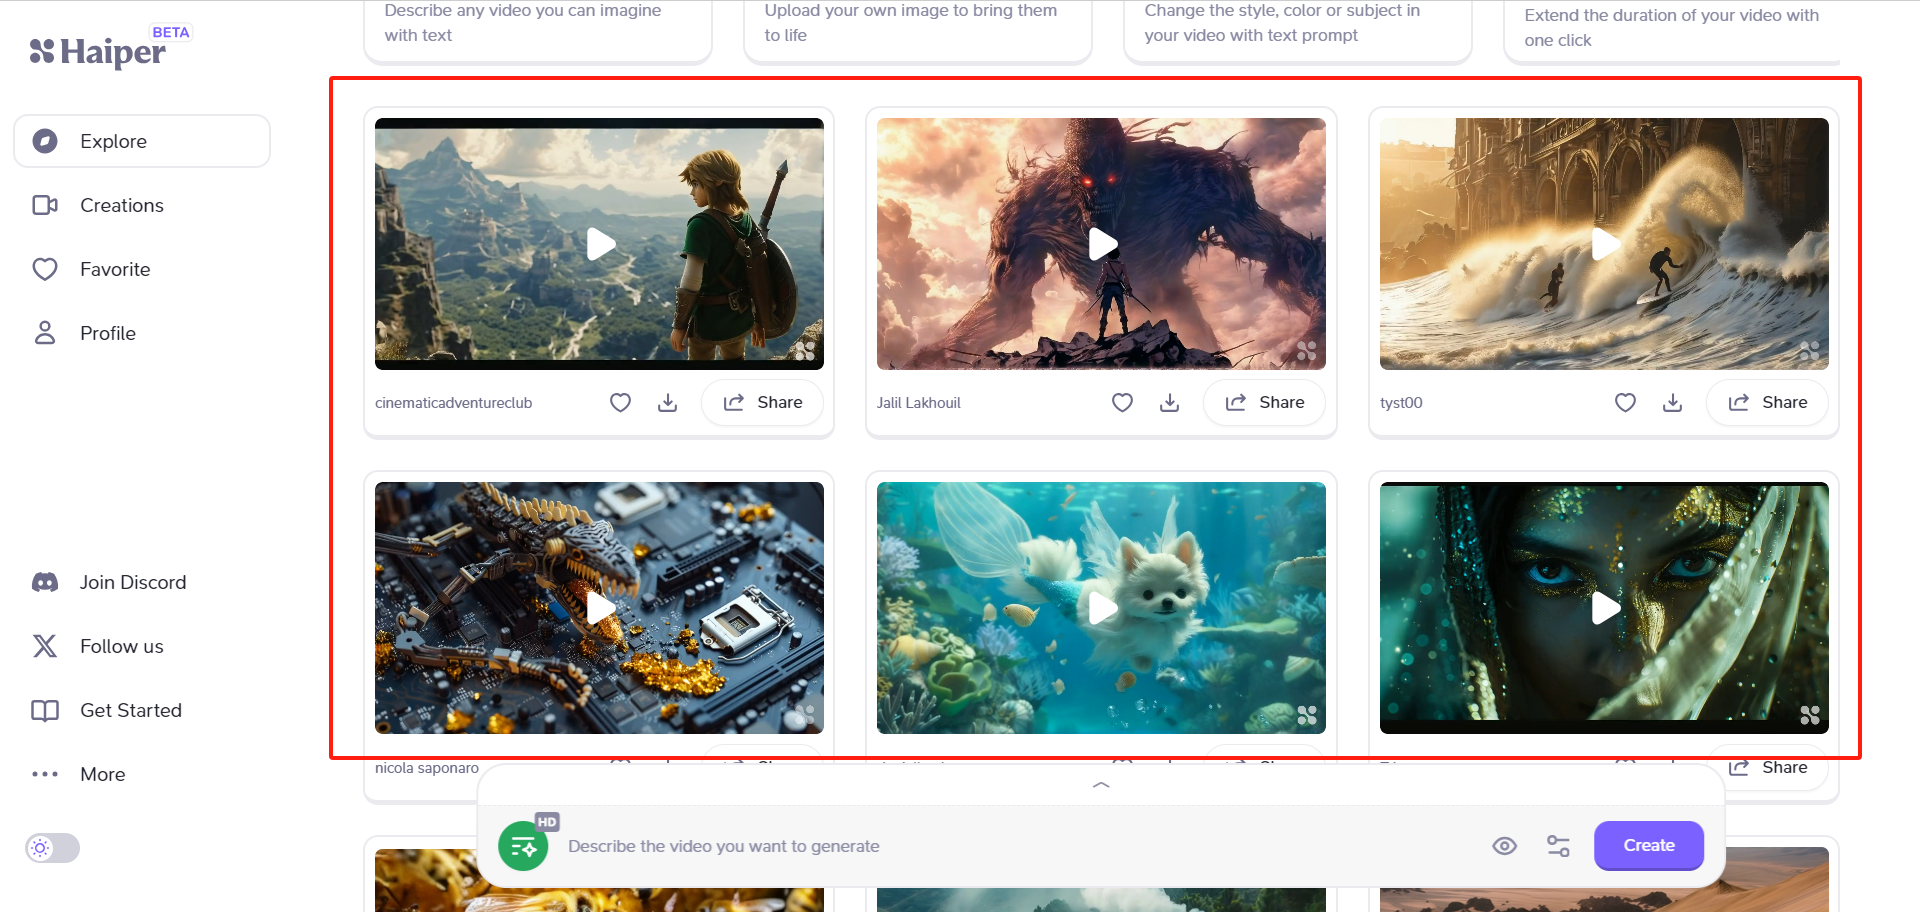Download the tyst00 surfing video

(1672, 402)
